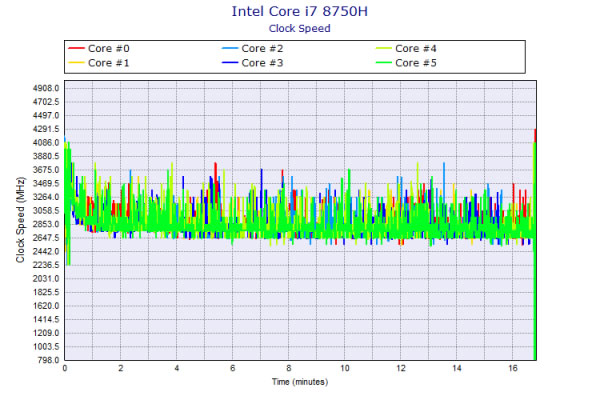The width and height of the screenshot is (600, 400).
Task: Click the Core #1 yellow legend line
Action: pos(76,62)
